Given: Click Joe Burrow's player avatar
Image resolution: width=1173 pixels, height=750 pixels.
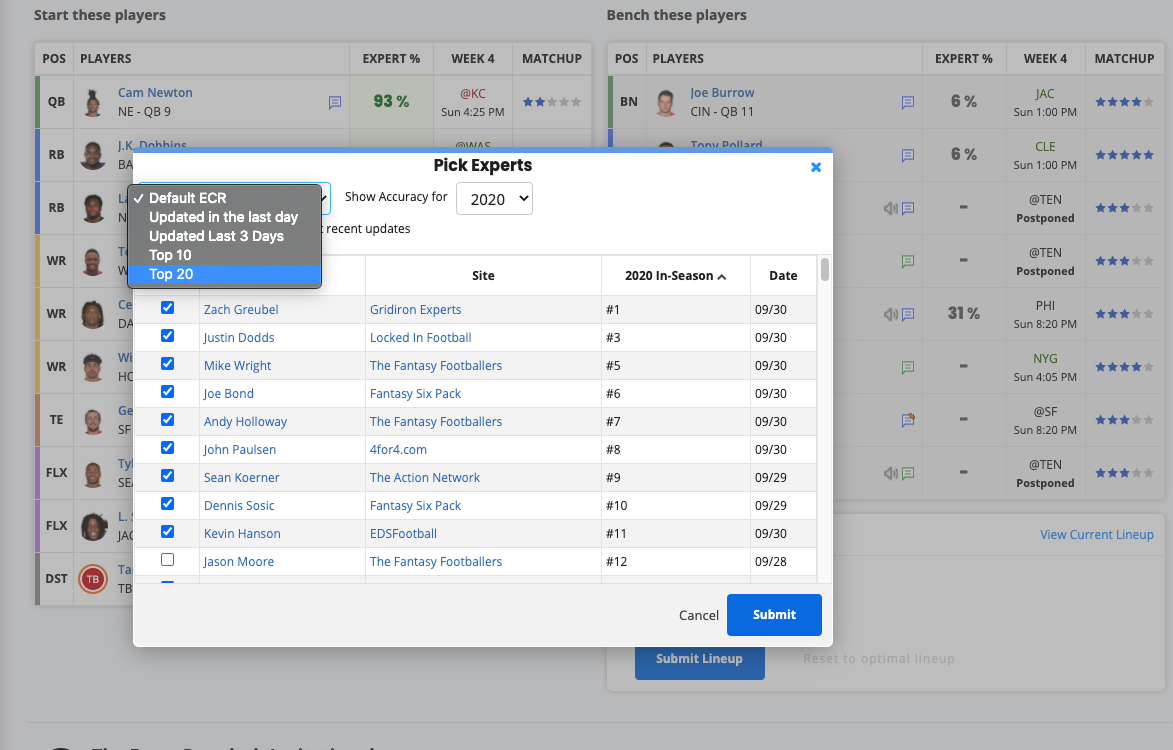Looking at the screenshot, I should pyautogui.click(x=665, y=102).
